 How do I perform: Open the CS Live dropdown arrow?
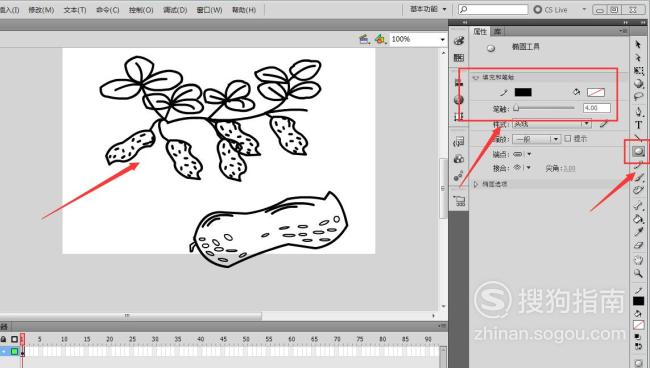click(x=584, y=9)
